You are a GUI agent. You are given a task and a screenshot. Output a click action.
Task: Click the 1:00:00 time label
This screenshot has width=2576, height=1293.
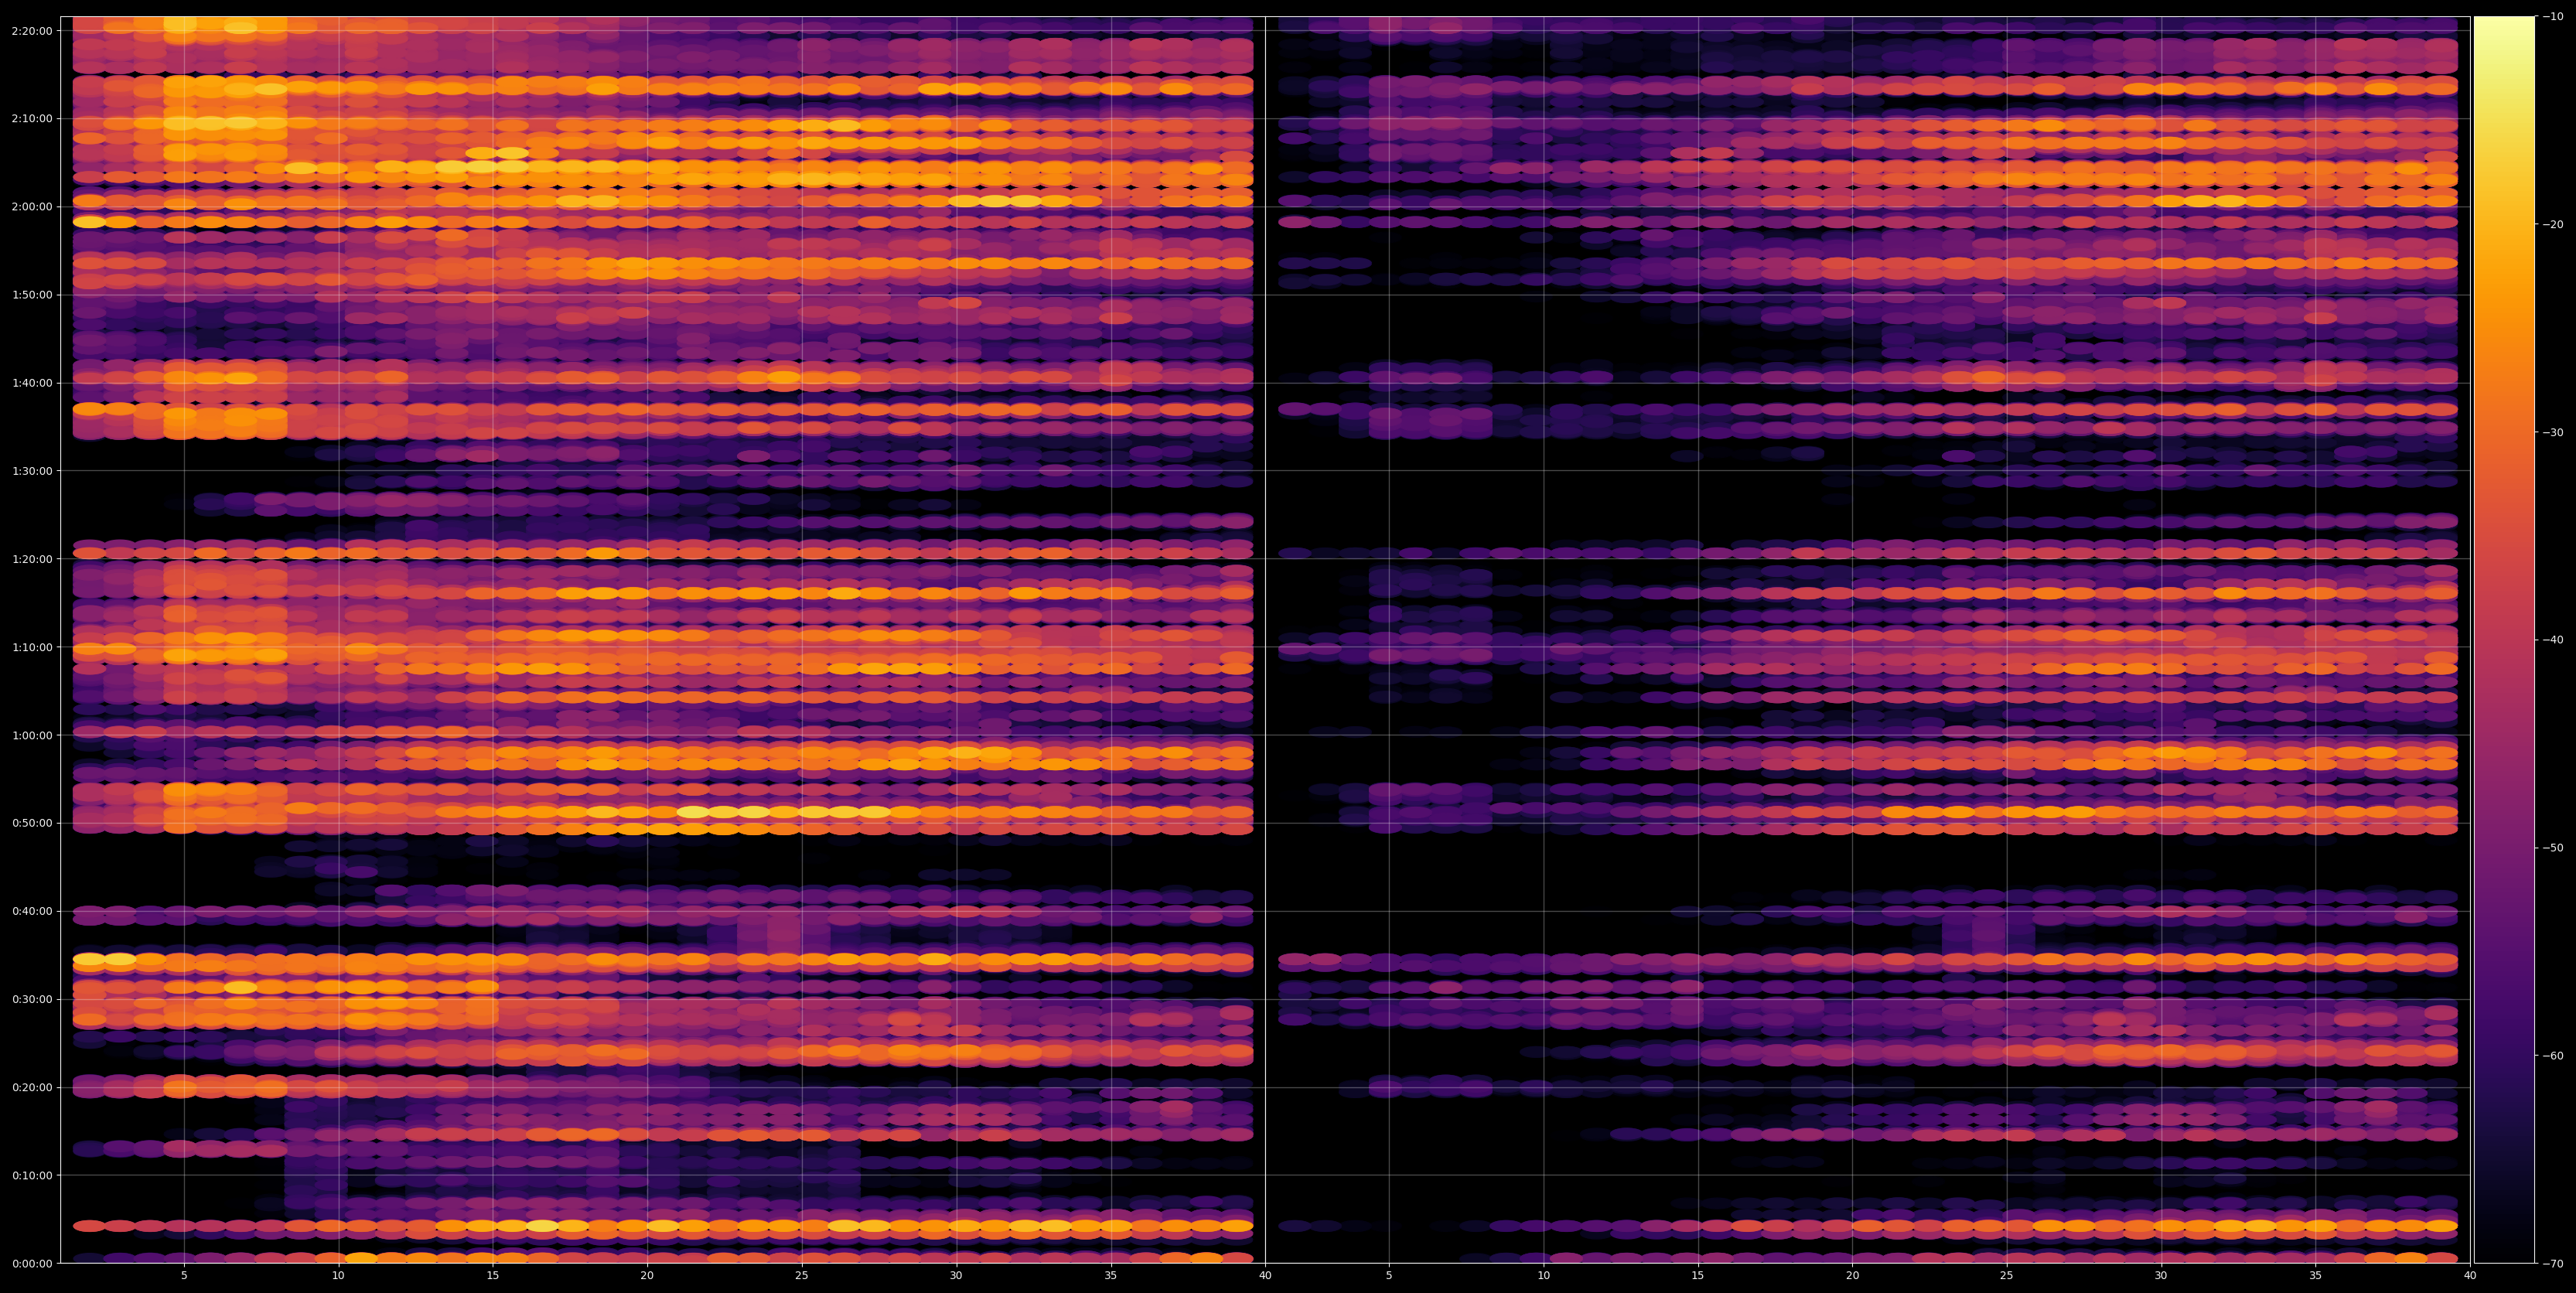[x=31, y=735]
